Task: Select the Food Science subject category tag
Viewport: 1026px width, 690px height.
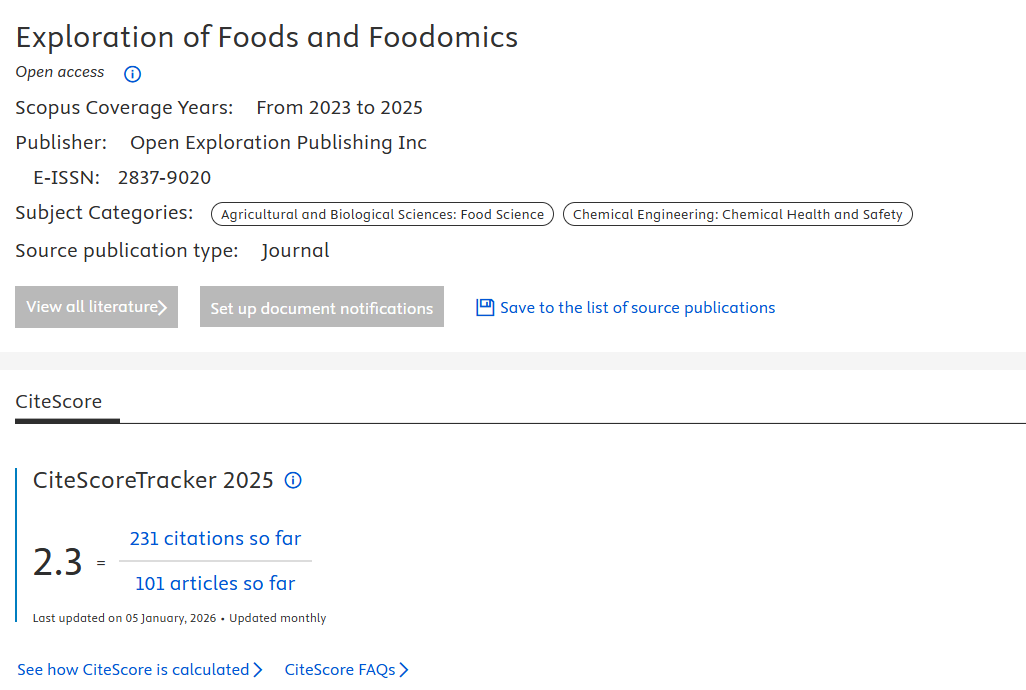Action: tap(382, 214)
